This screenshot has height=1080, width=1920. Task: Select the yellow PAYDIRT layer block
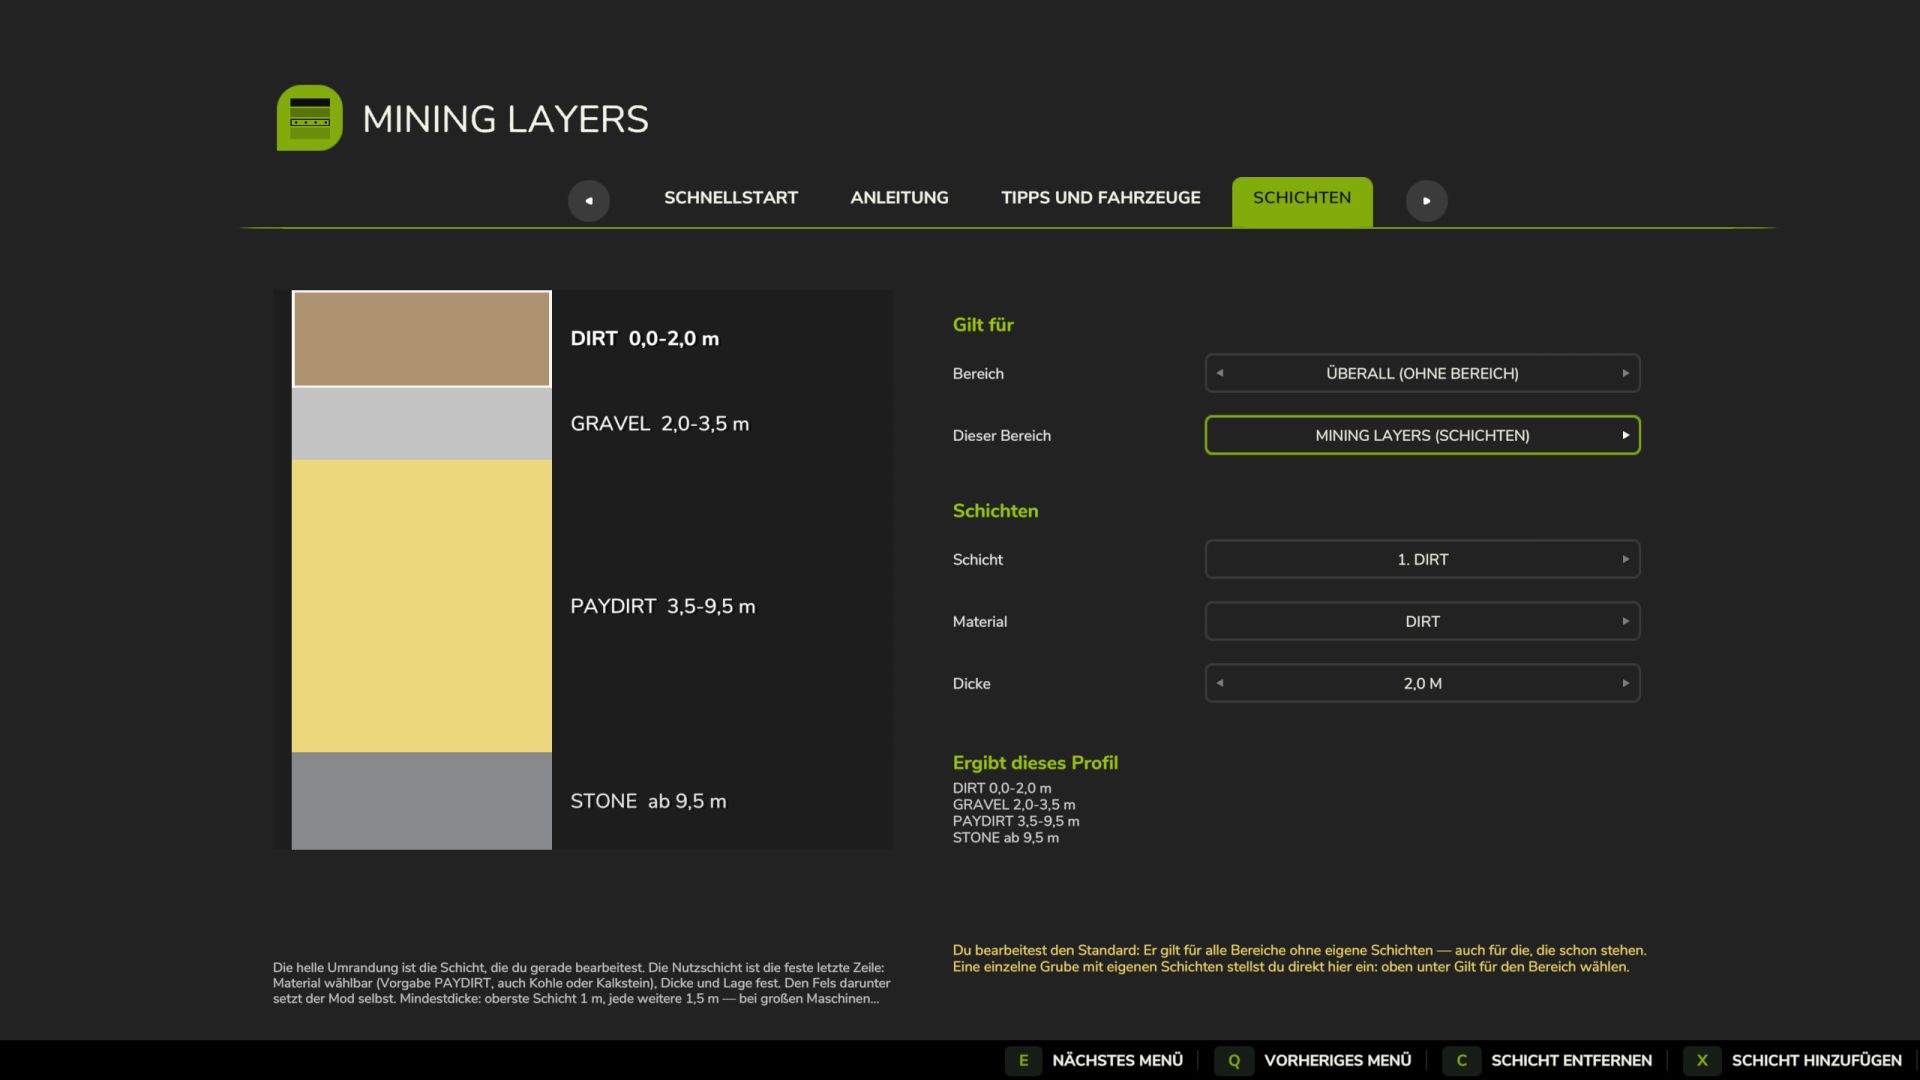coord(421,606)
